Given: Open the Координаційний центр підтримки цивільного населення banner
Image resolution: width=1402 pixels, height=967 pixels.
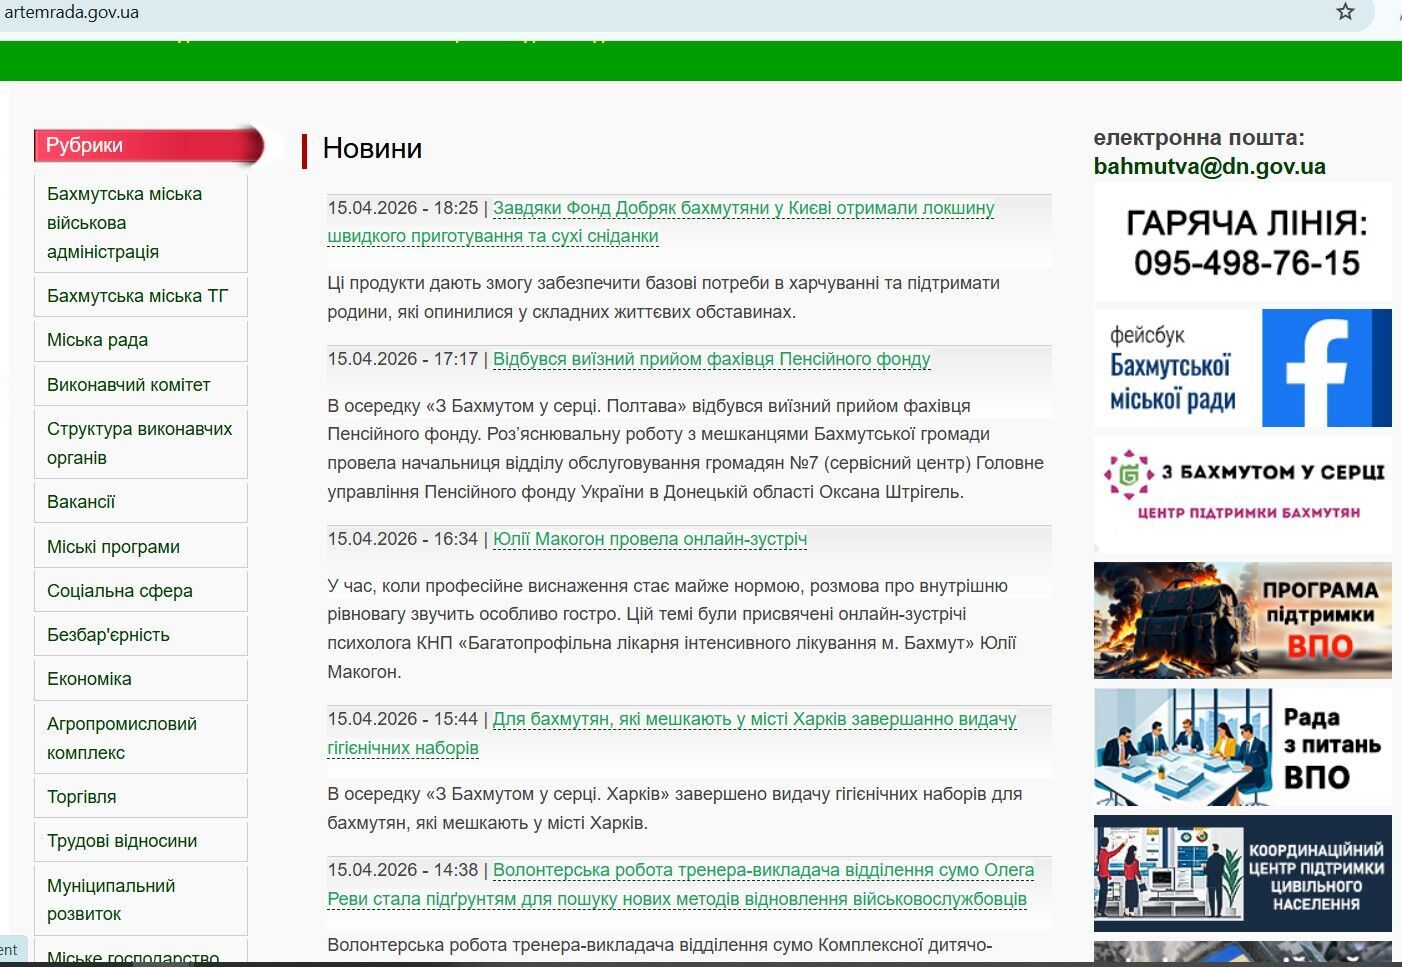Looking at the screenshot, I should (x=1242, y=873).
